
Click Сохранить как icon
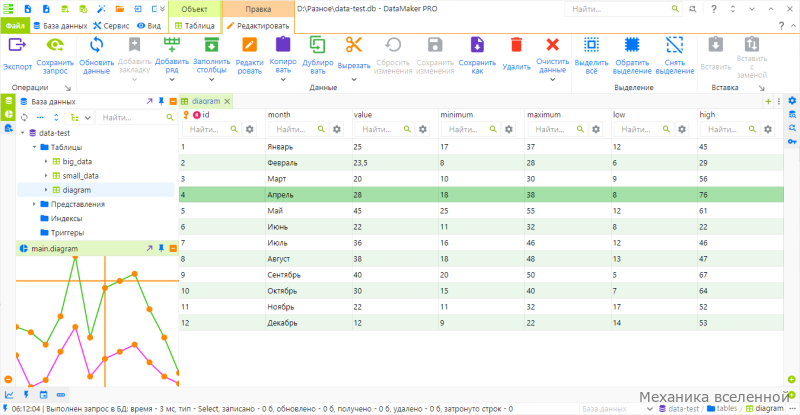[x=477, y=45]
